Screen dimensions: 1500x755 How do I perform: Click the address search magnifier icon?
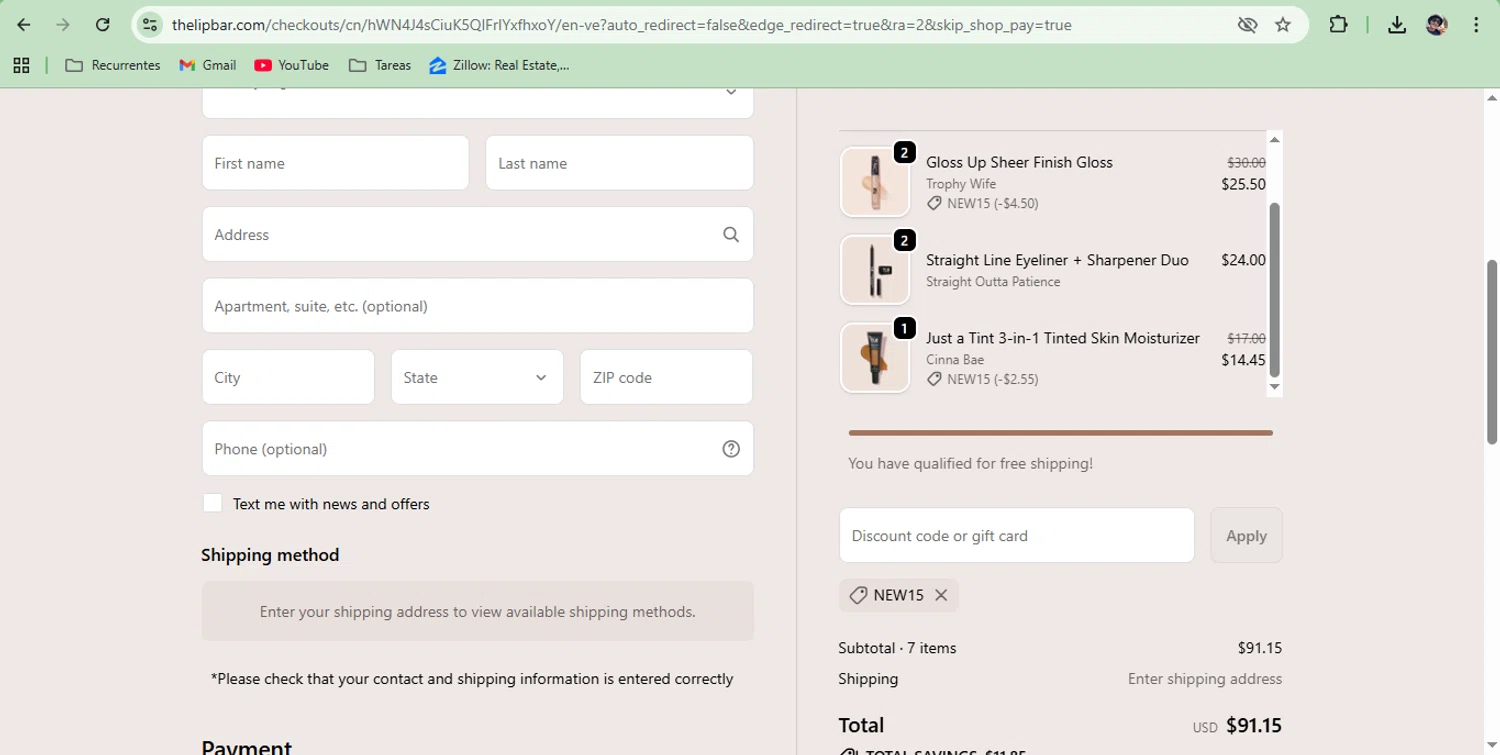(731, 234)
